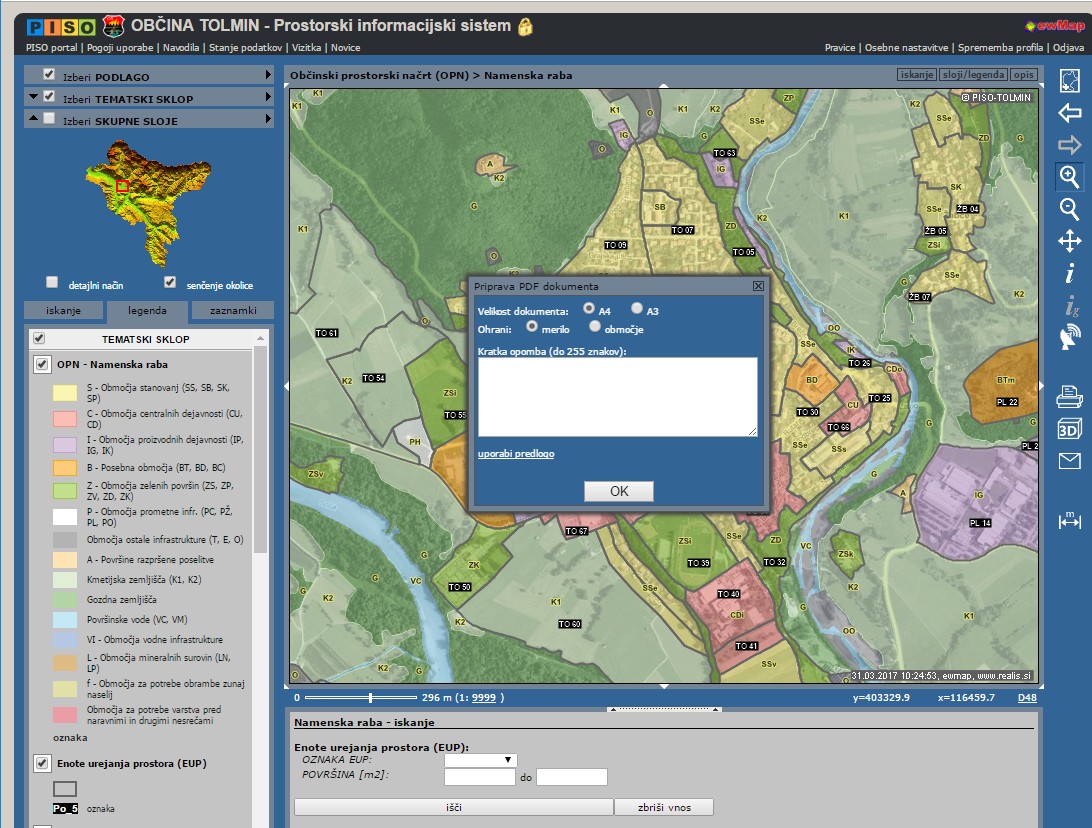
Task: Click the uporabi predlogo link
Action: [x=515, y=454]
